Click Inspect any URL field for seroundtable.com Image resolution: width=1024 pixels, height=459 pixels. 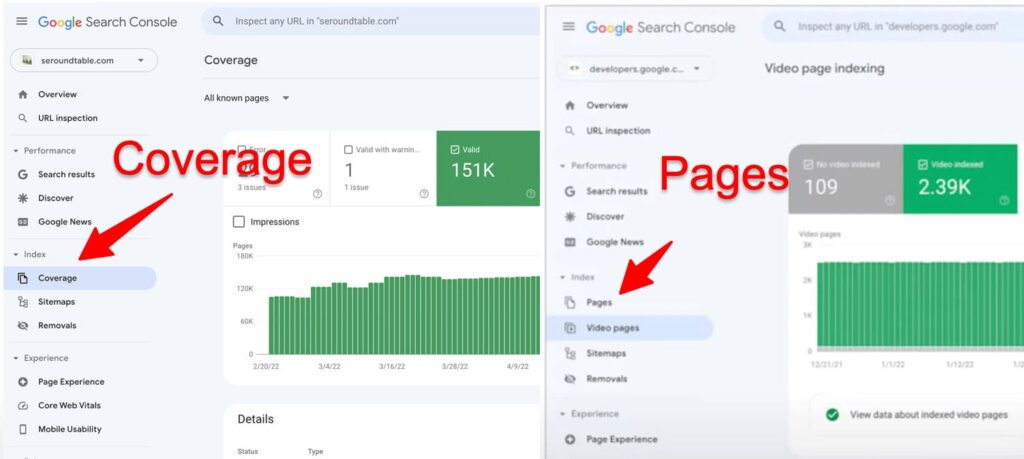(x=370, y=21)
